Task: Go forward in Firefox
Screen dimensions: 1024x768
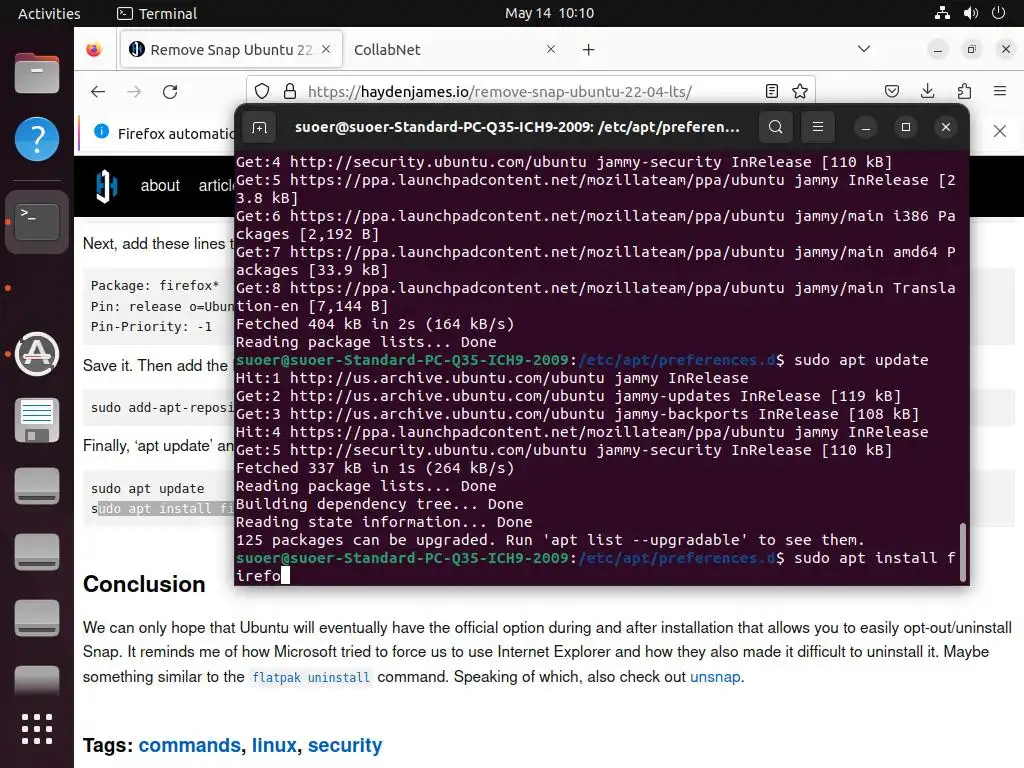Action: (x=135, y=91)
